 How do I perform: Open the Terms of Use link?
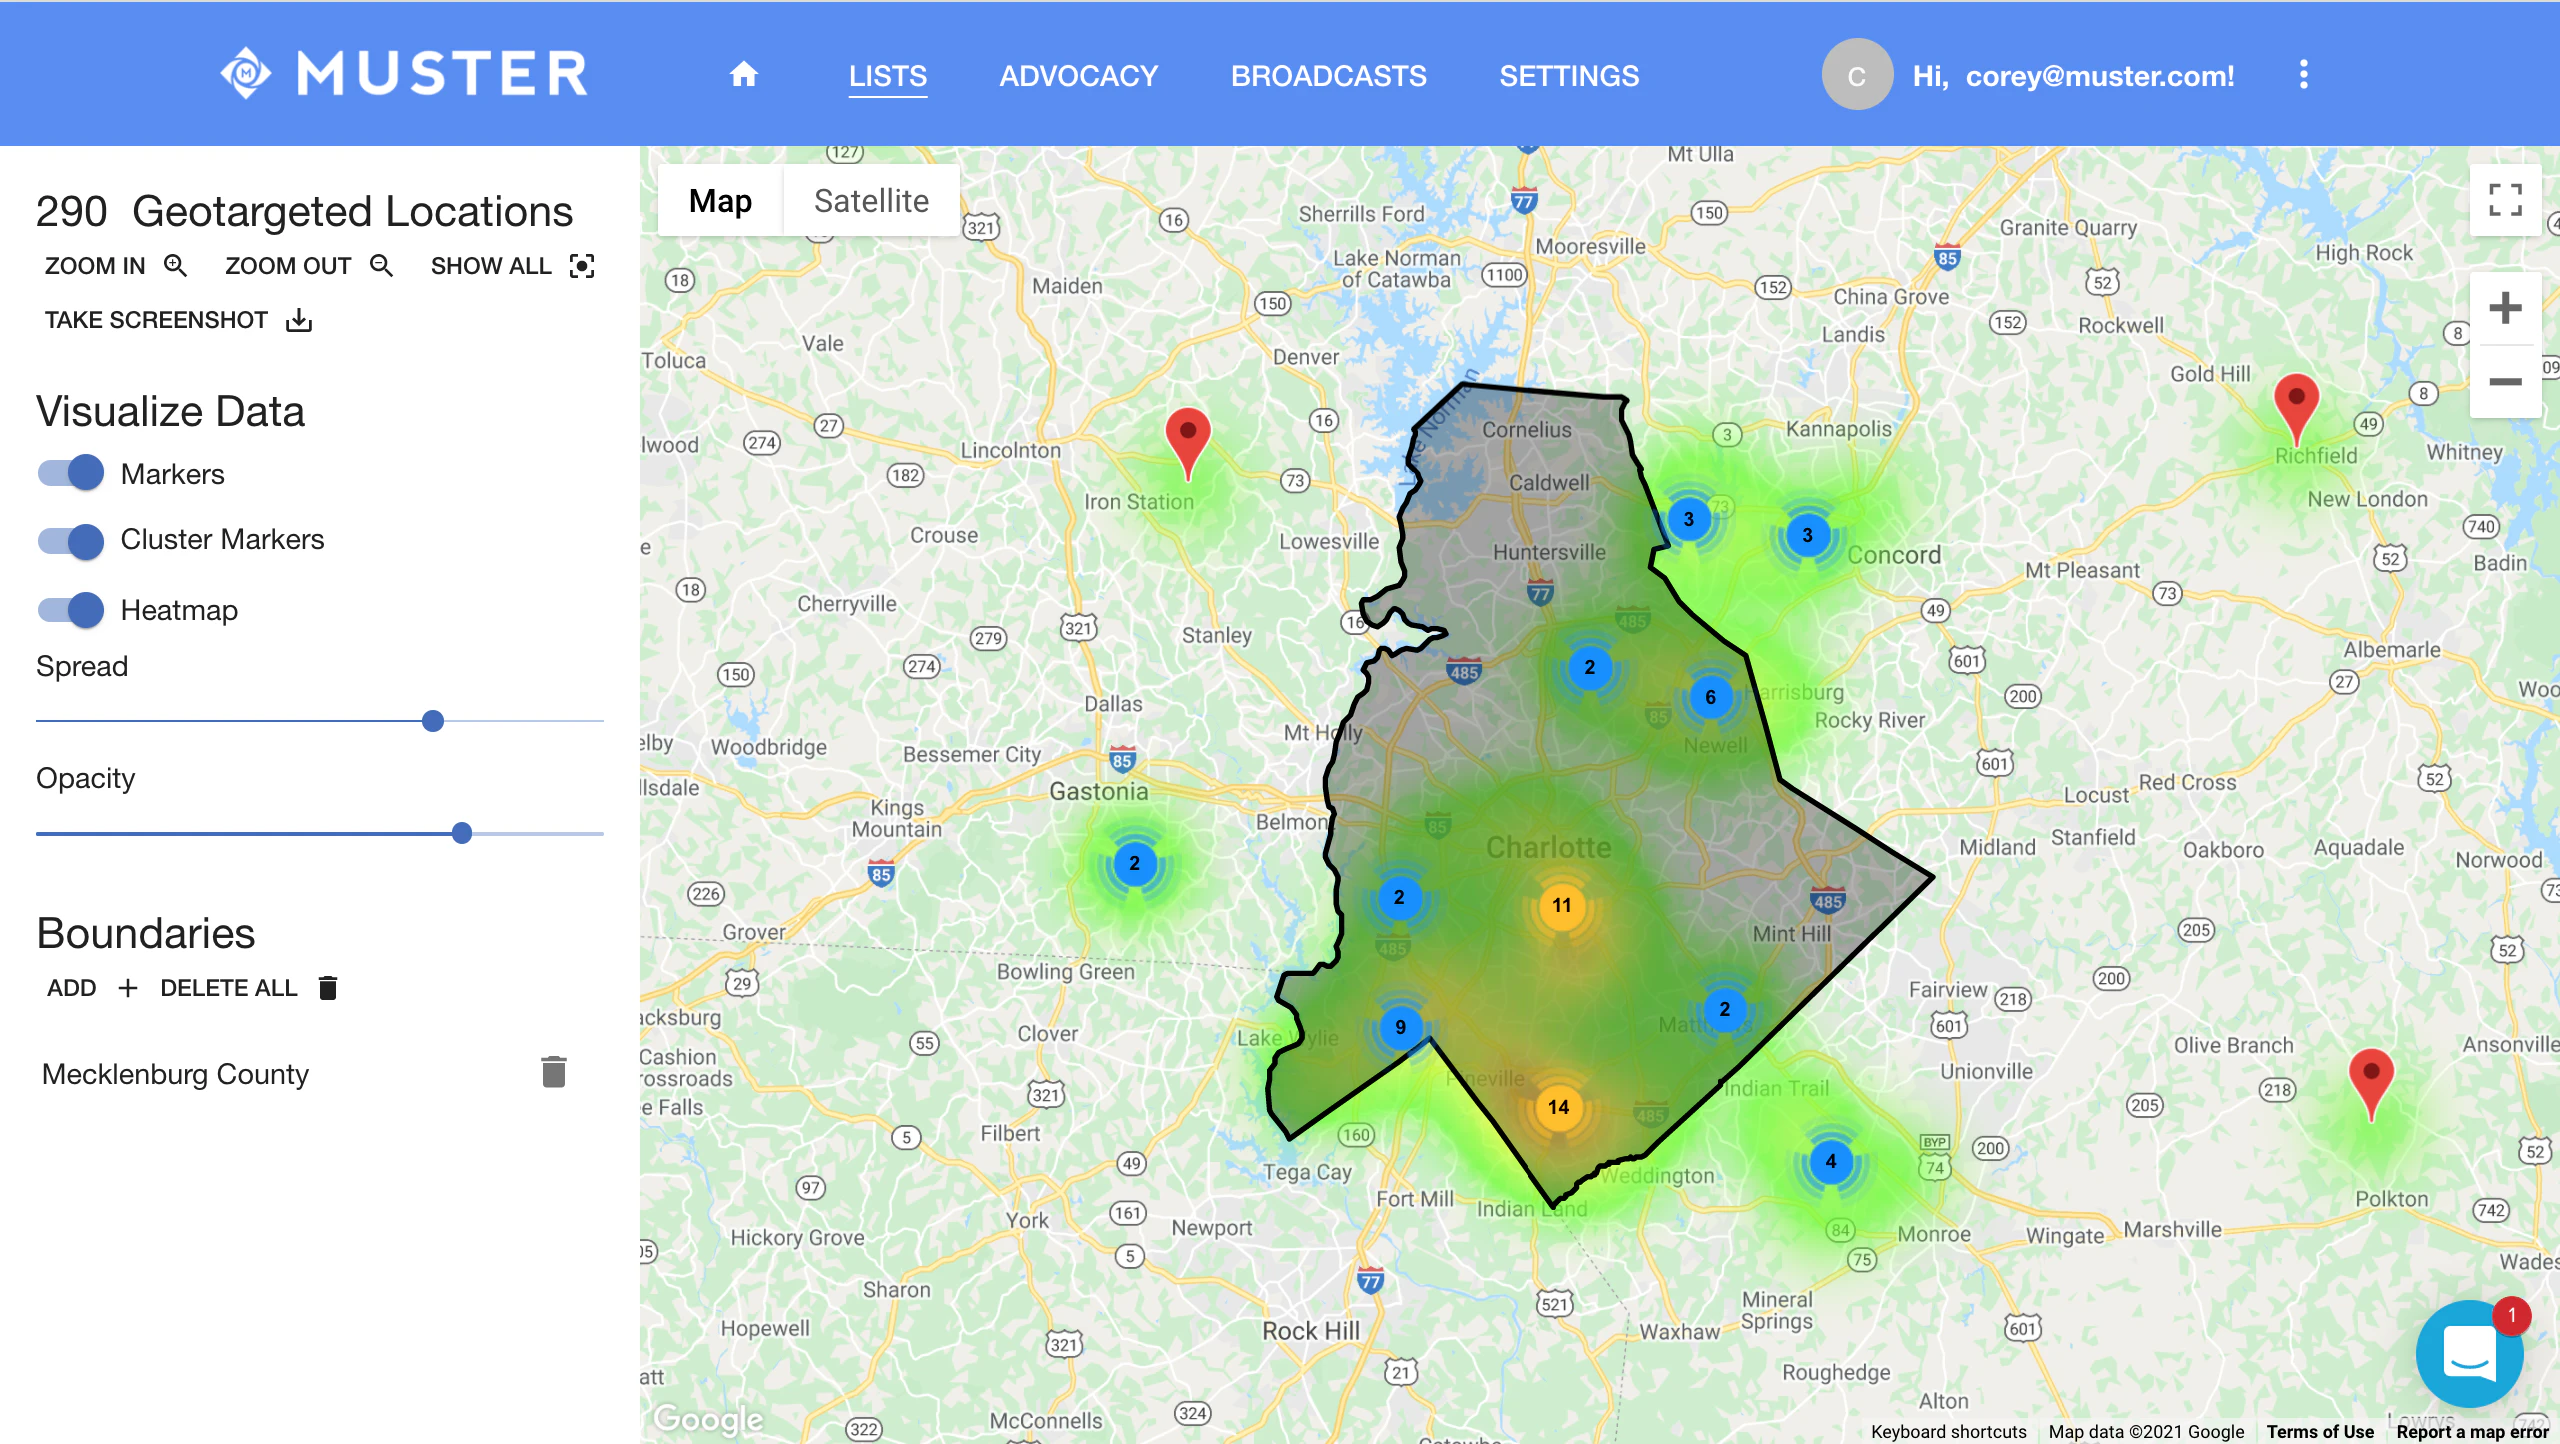[2320, 1431]
